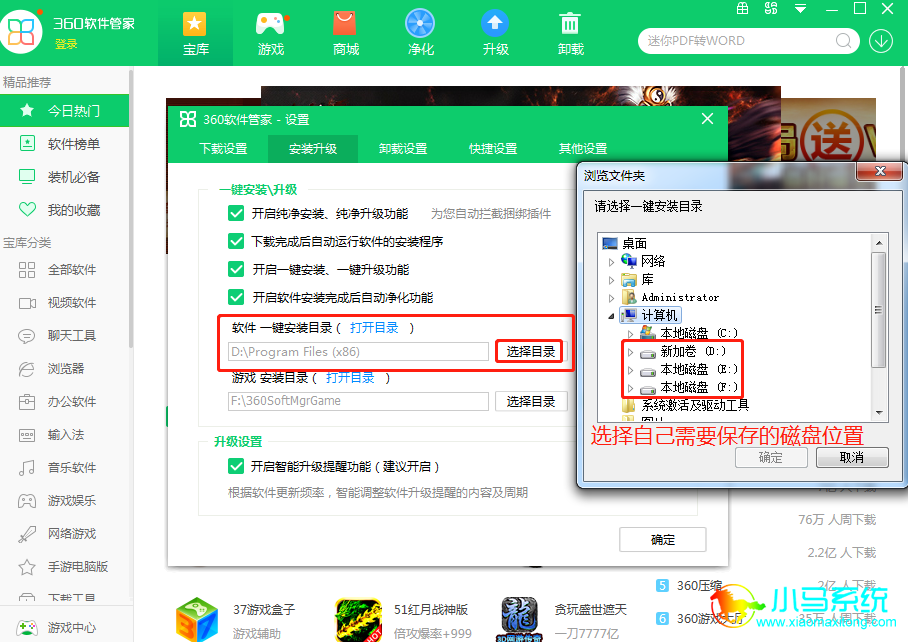Switch to 其他设置 tab
Screen dimensions: 908x642
583,149
